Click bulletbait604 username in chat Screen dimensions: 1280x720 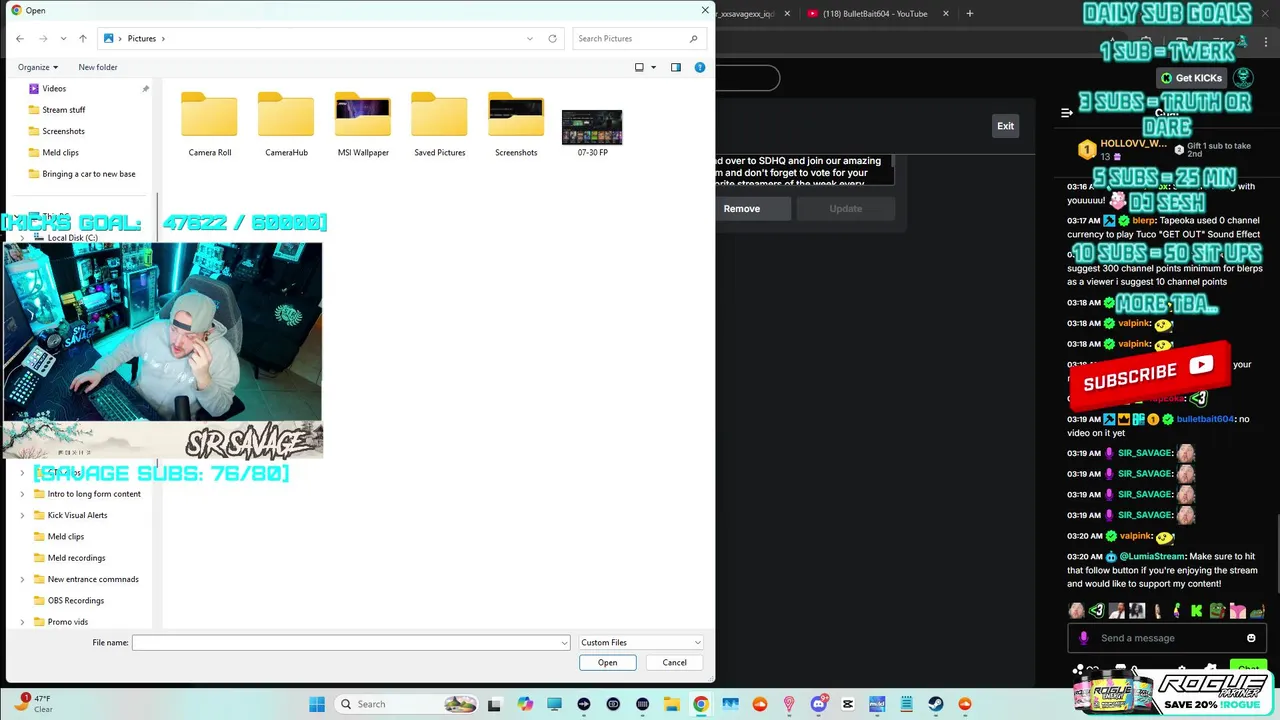[x=1205, y=419]
